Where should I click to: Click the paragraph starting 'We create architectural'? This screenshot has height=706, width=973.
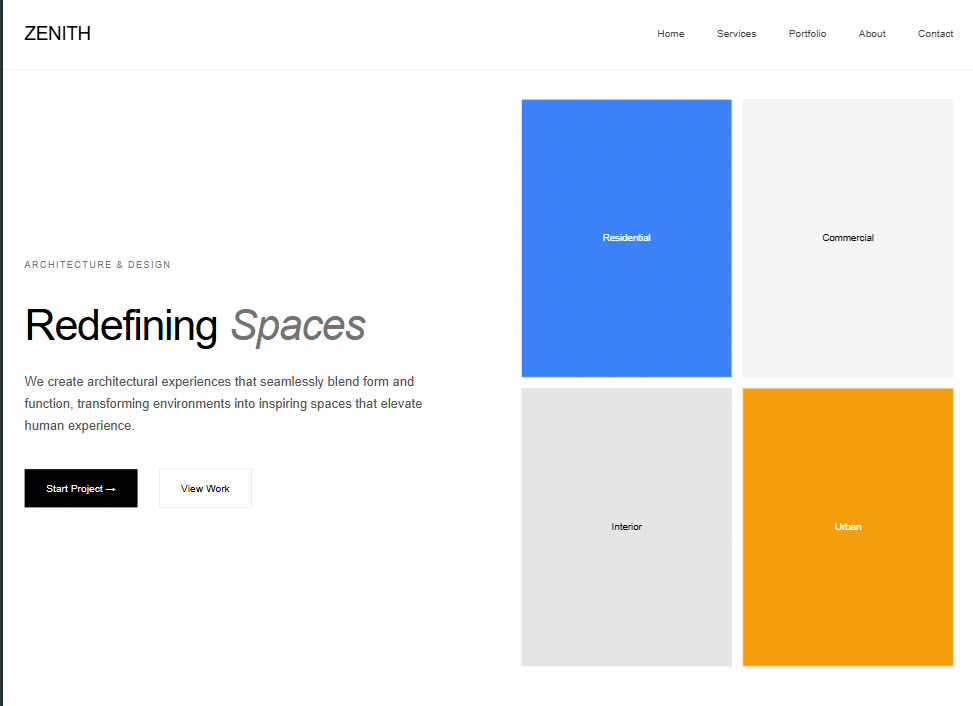click(219, 382)
